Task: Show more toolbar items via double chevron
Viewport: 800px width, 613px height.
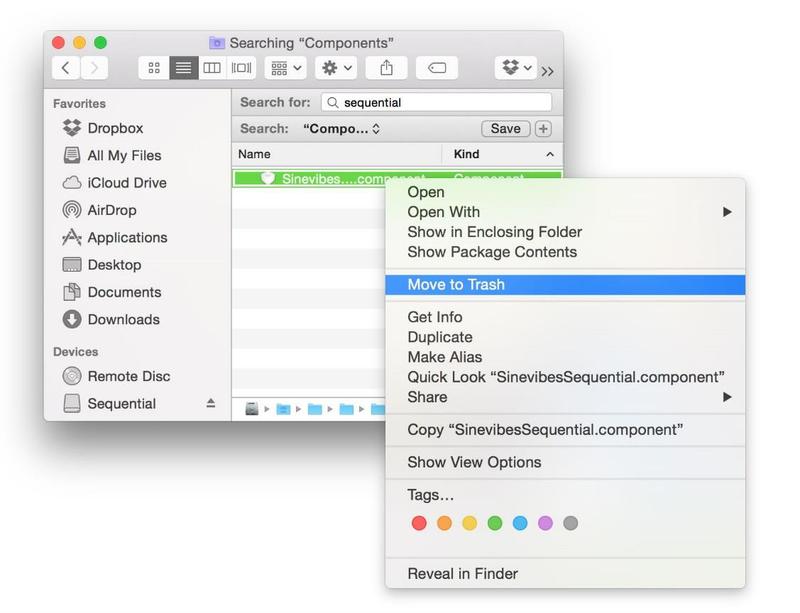Action: (548, 71)
